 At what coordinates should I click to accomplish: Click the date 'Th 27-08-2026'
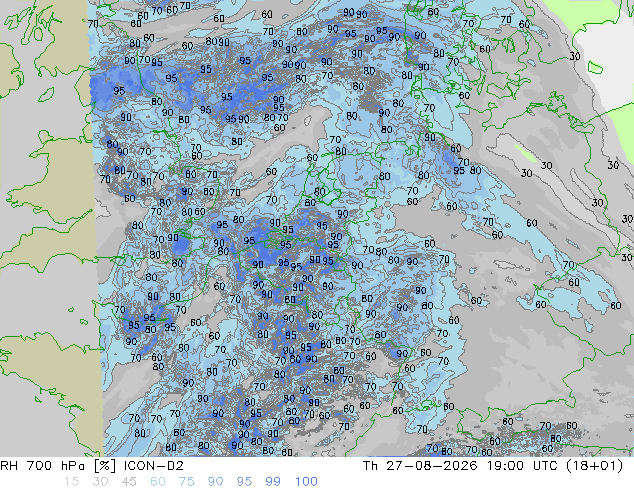420,466
